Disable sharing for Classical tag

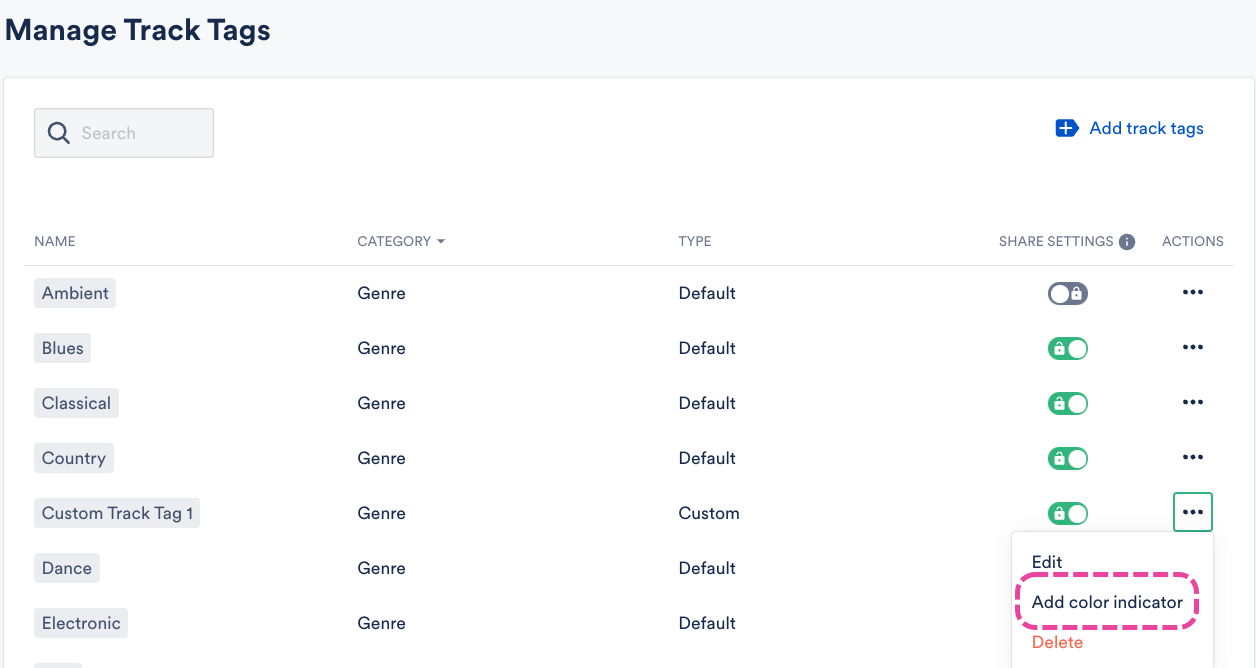point(1067,404)
